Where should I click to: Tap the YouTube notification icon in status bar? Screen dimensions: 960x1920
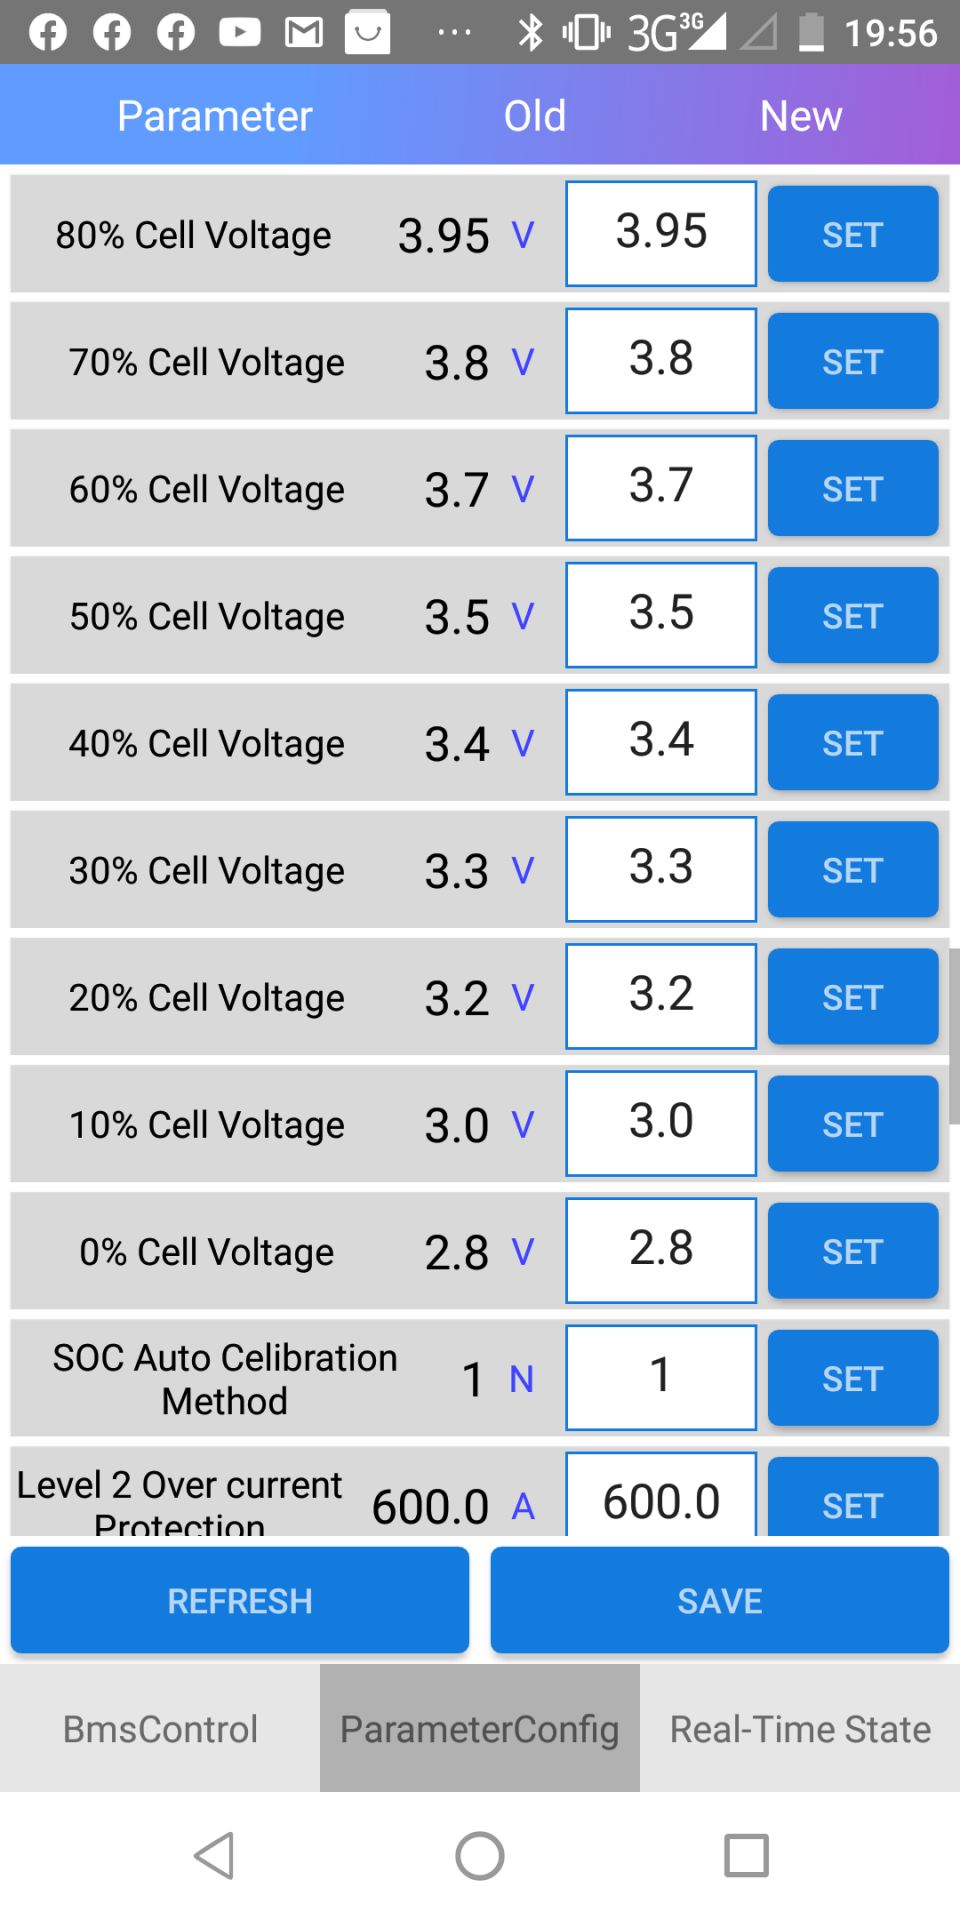click(x=240, y=33)
